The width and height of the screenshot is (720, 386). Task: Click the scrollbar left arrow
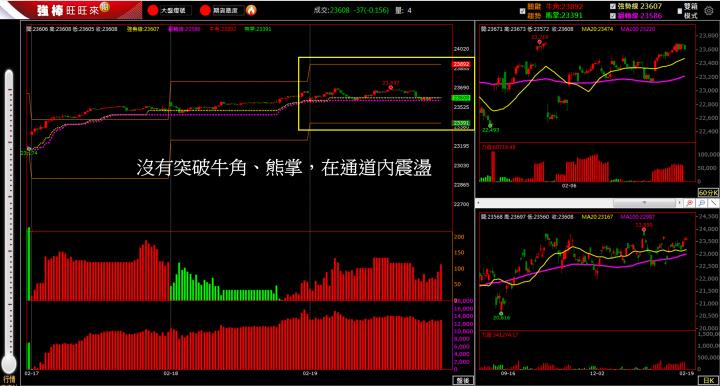(x=478, y=202)
